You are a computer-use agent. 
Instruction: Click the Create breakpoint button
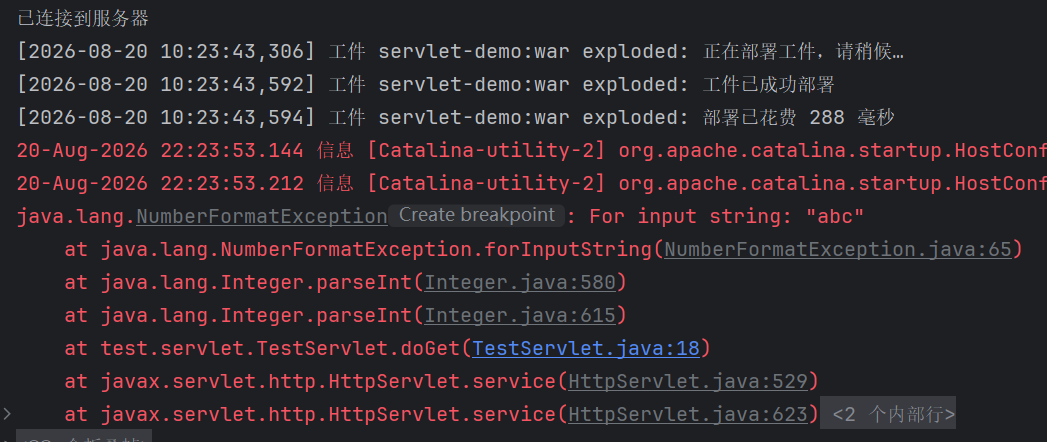[x=477, y=215]
